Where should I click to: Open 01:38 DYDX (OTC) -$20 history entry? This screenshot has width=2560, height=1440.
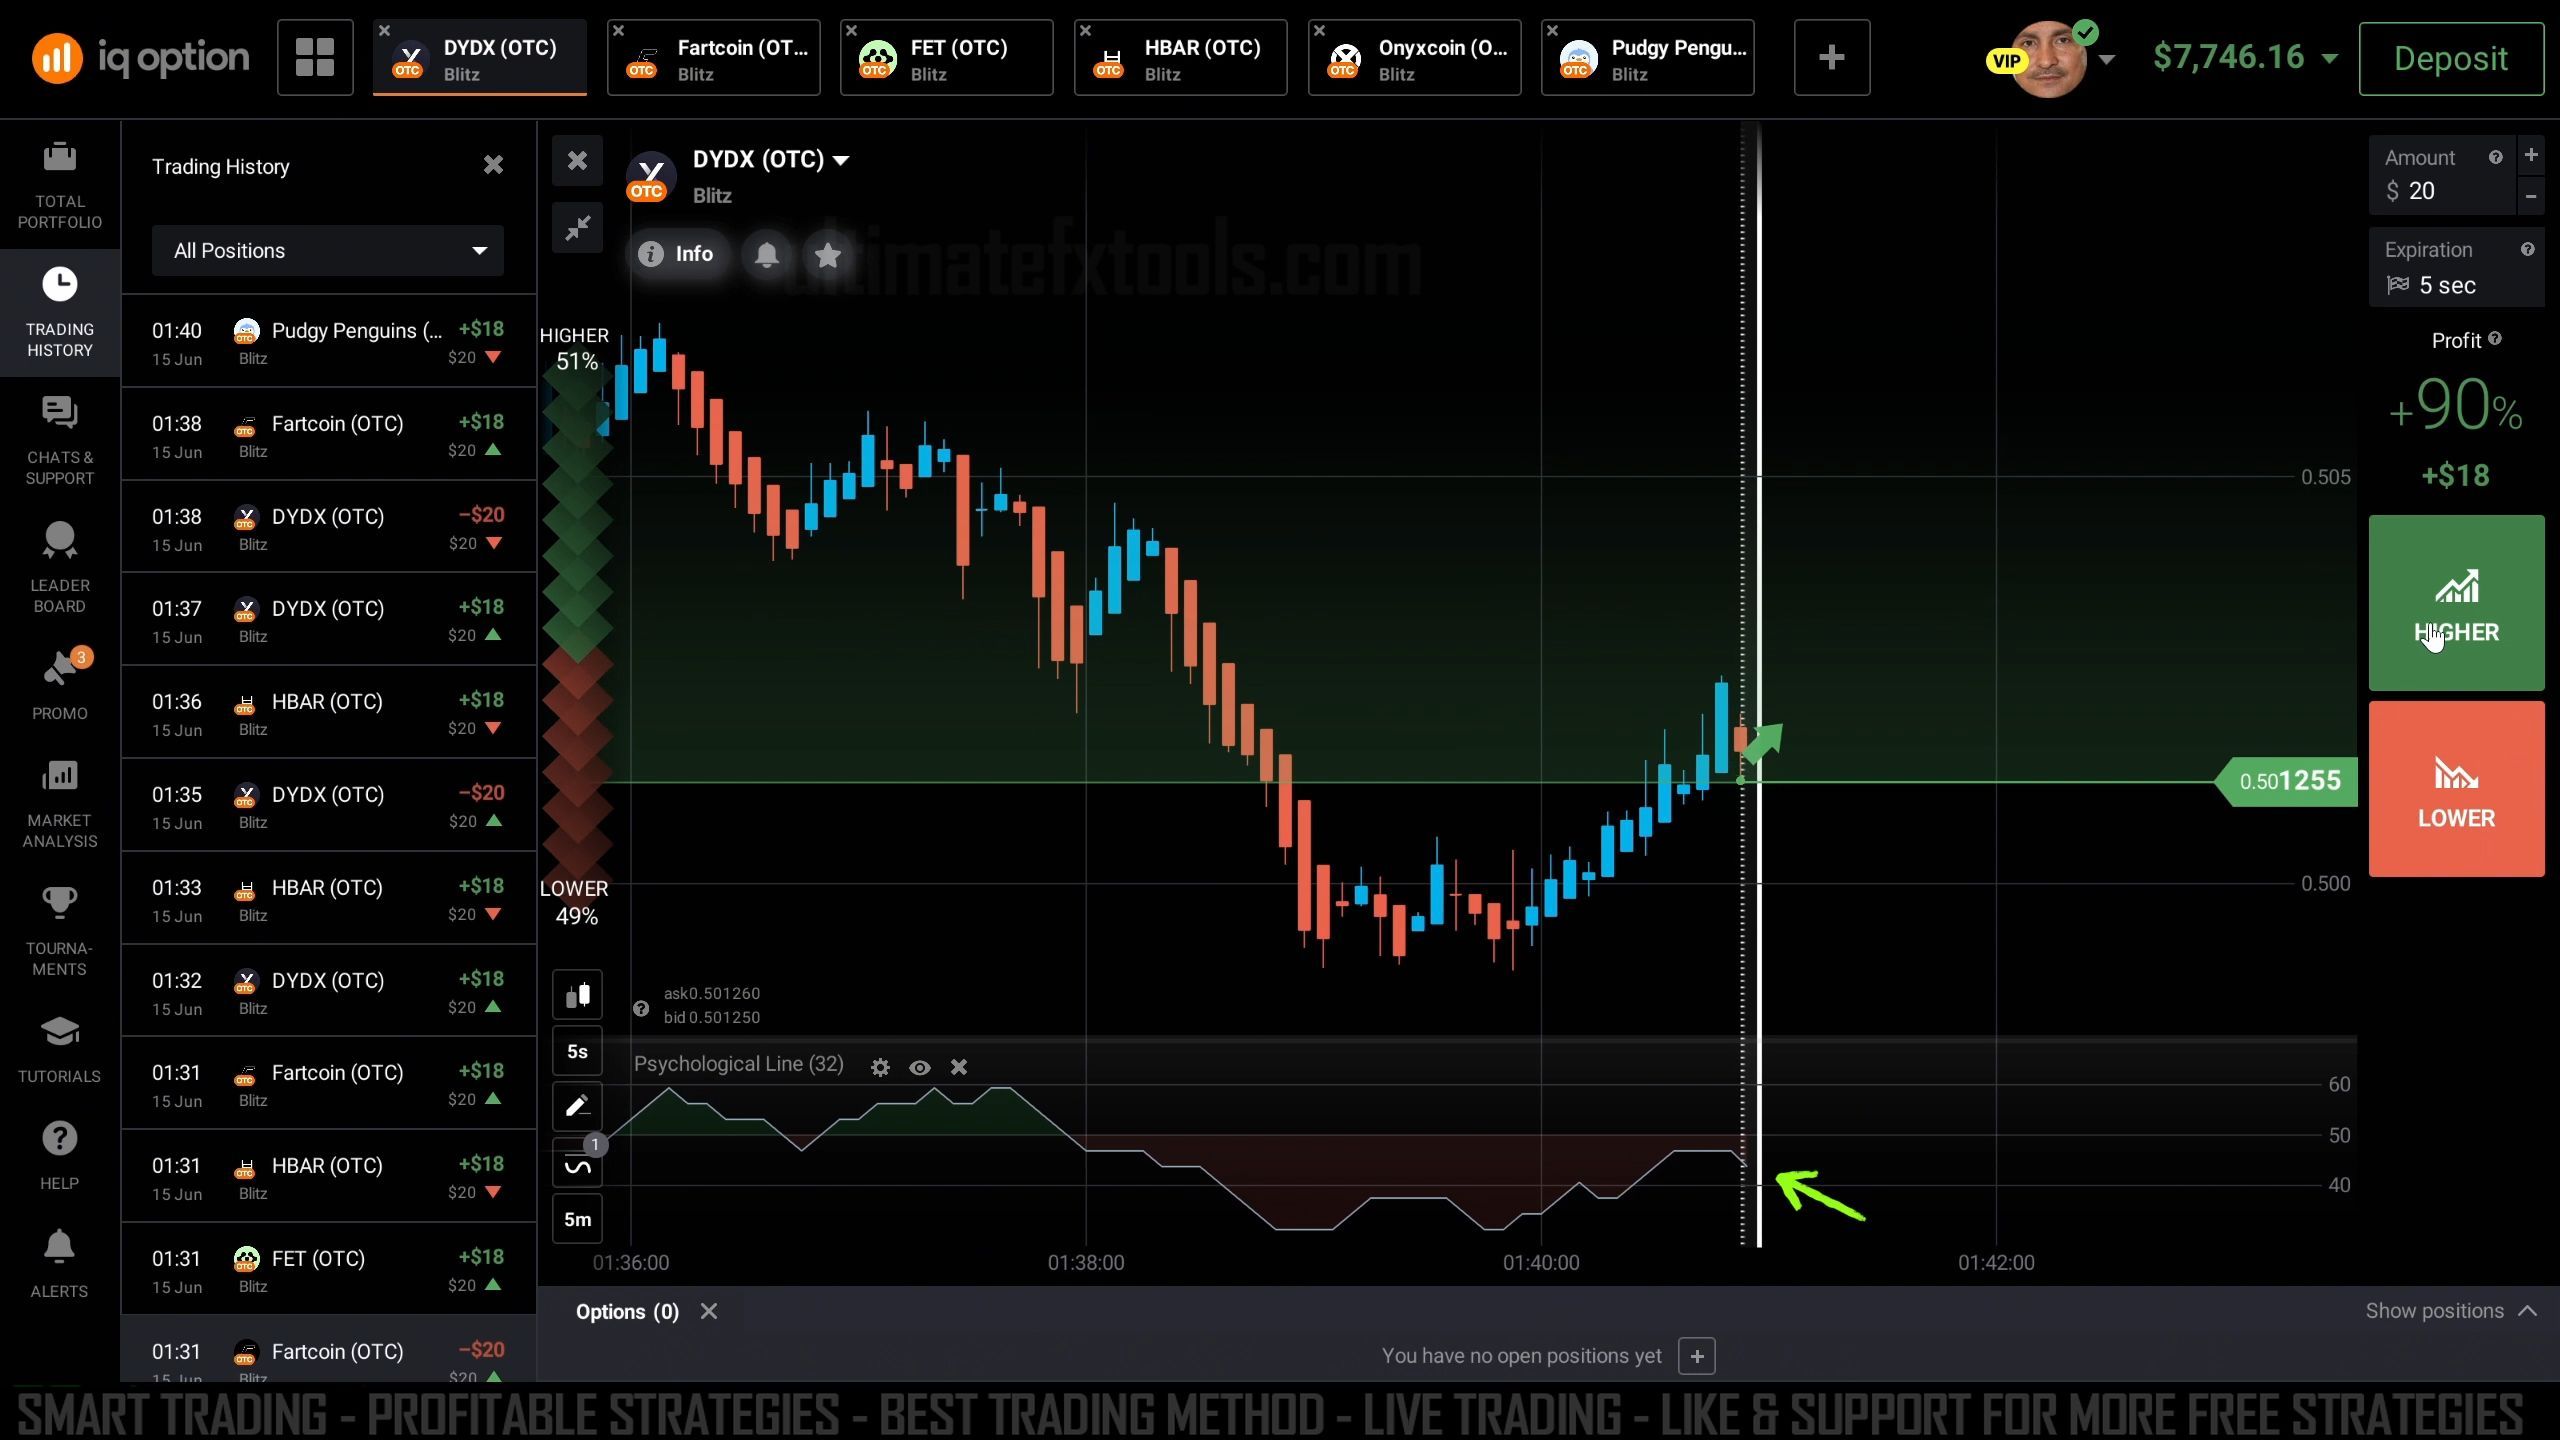pyautogui.click(x=328, y=527)
